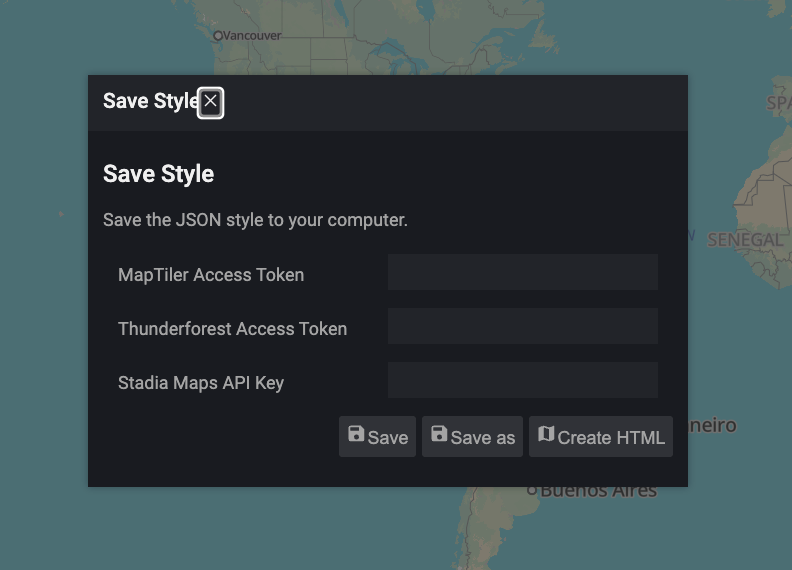The height and width of the screenshot is (570, 792).
Task: Click the Thunderforest Access Token label
Action: click(232, 329)
